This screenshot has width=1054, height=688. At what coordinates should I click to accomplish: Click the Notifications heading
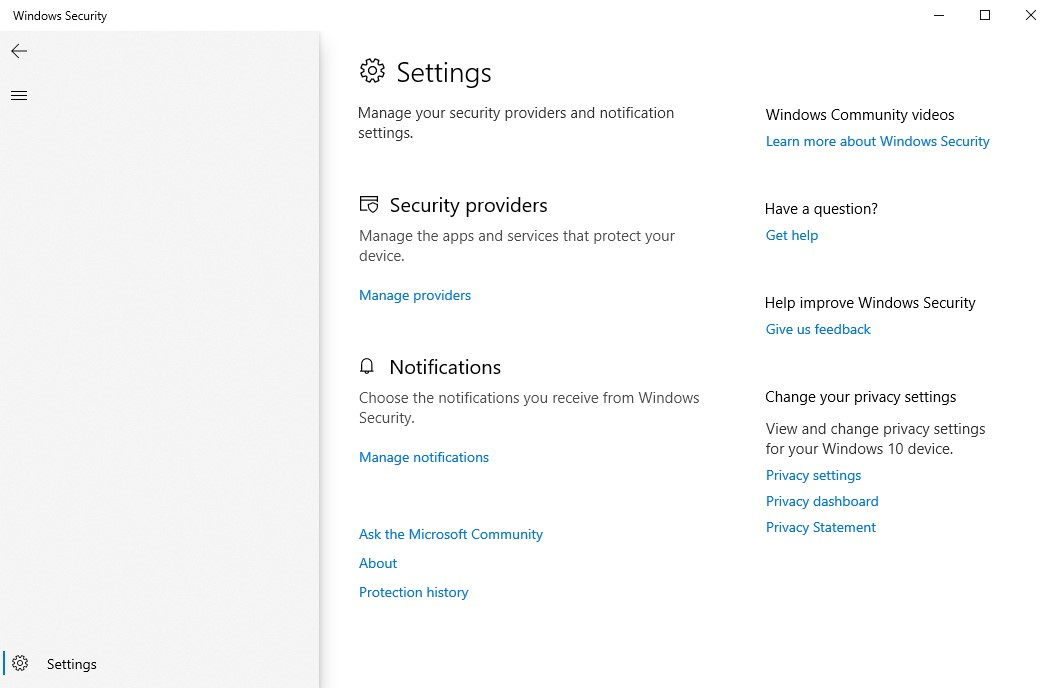[445, 367]
